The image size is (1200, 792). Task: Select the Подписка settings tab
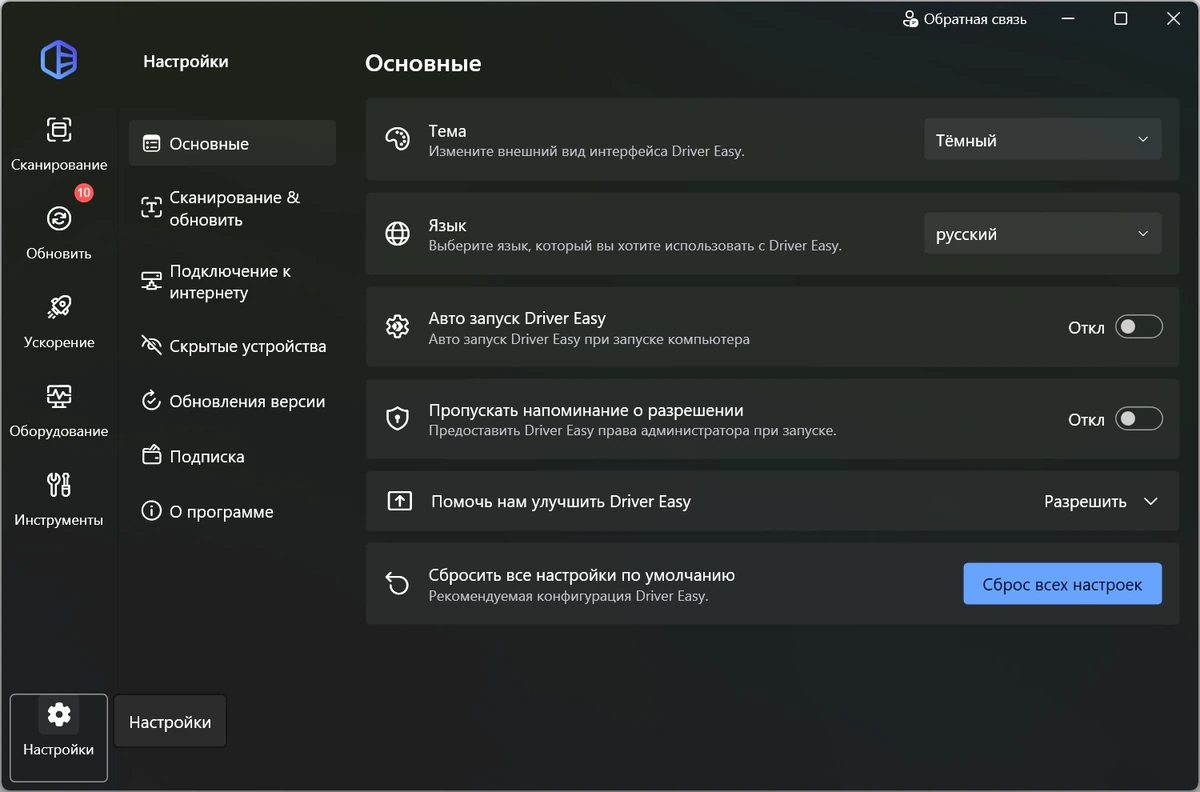[232, 456]
